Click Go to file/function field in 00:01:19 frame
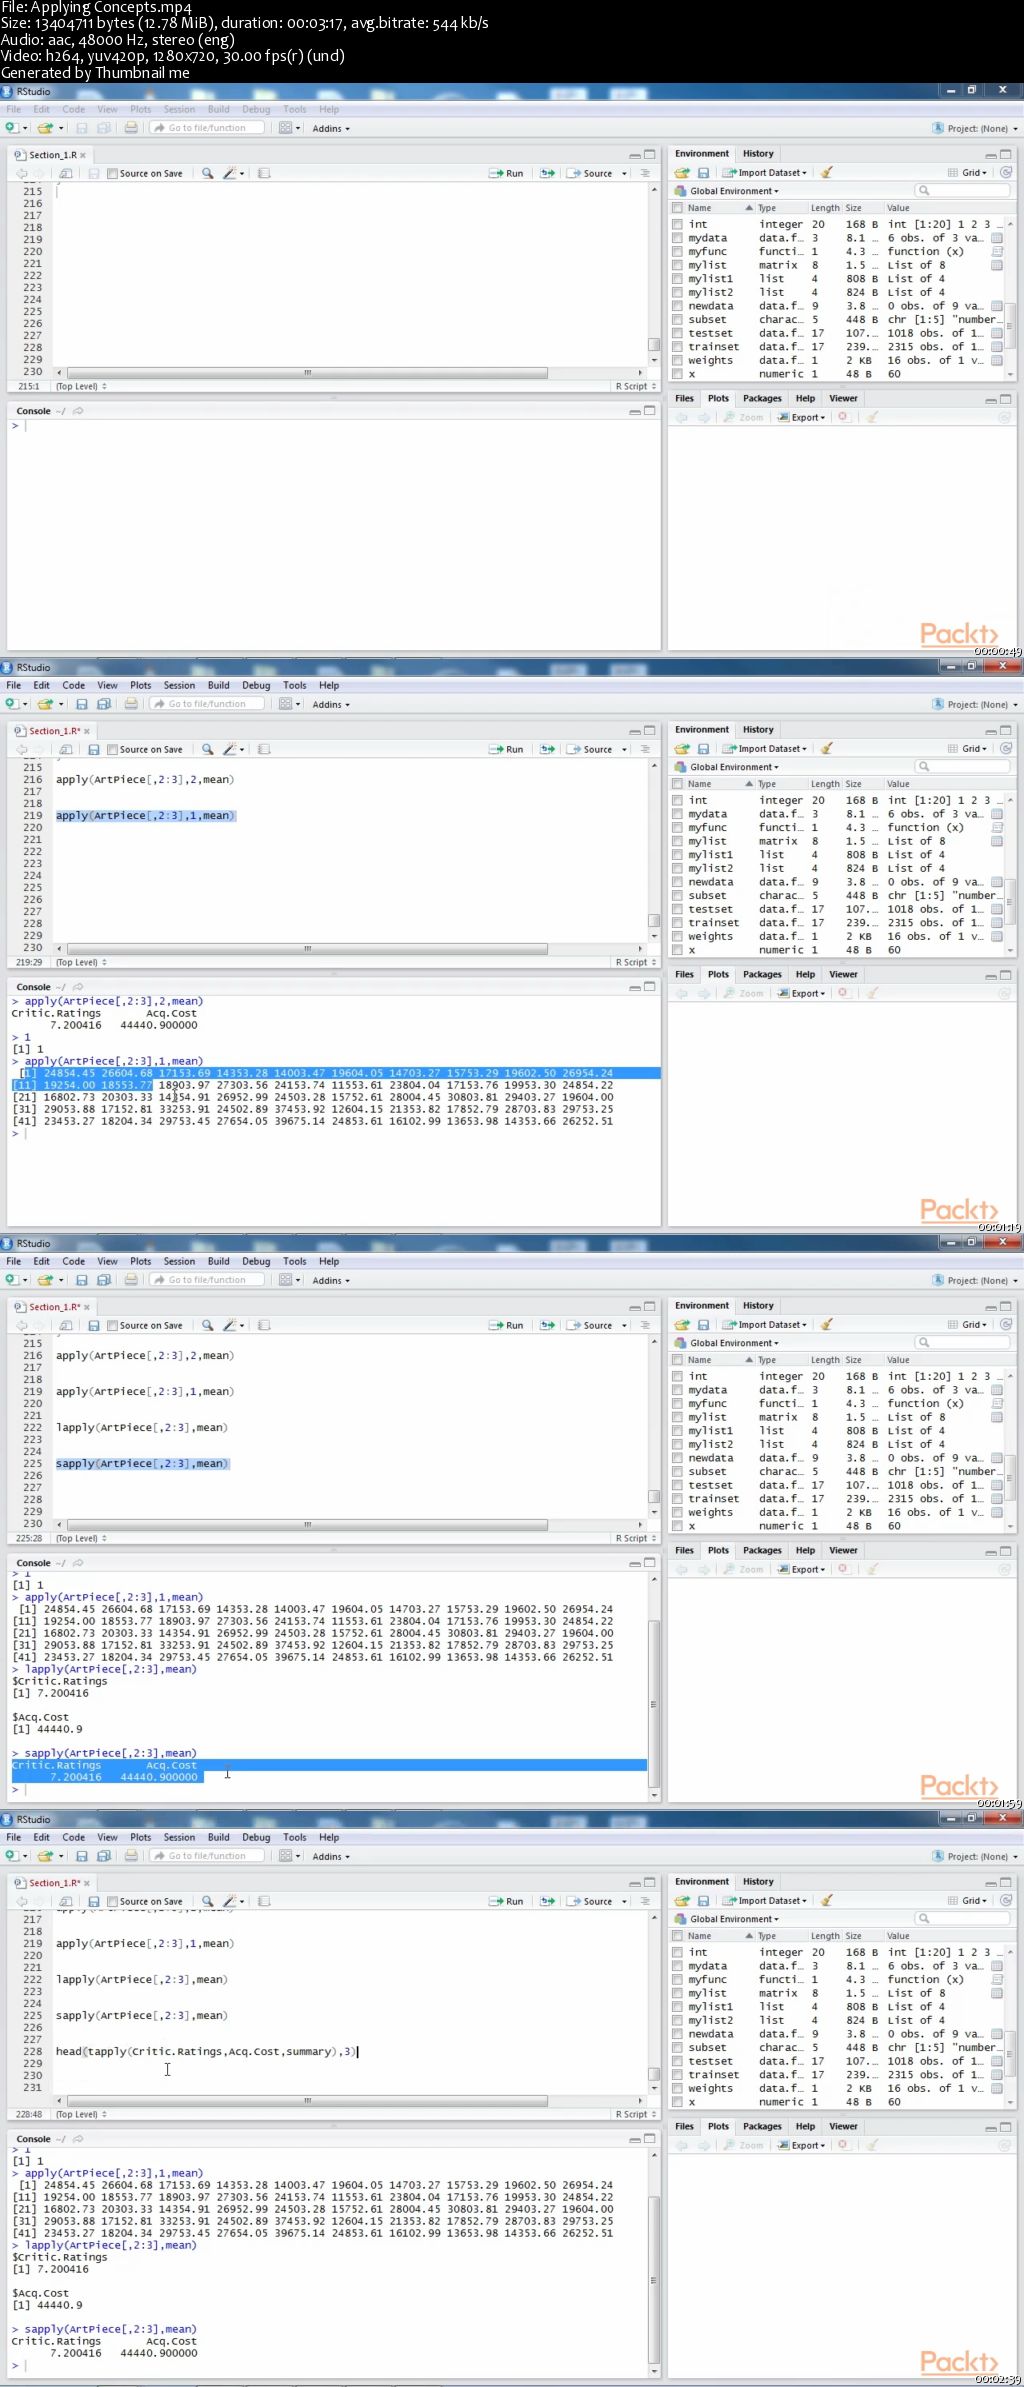1024x2387 pixels. click(208, 704)
